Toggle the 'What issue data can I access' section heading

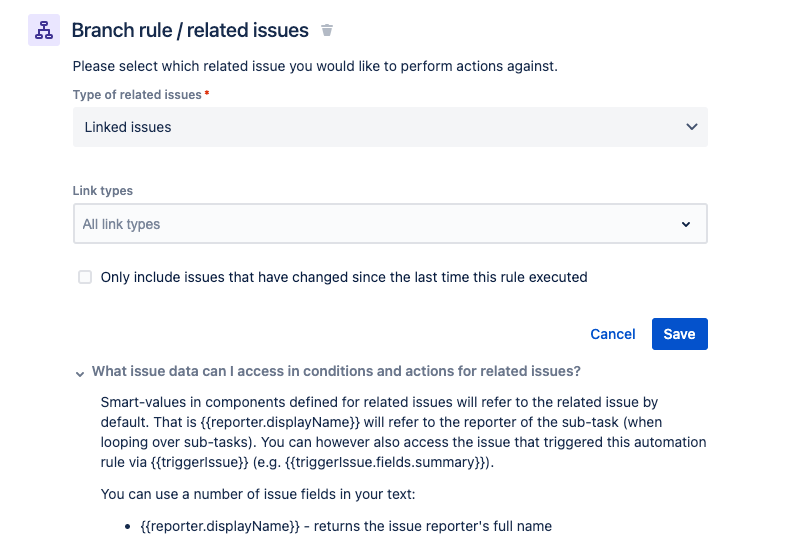pyautogui.click(x=336, y=371)
